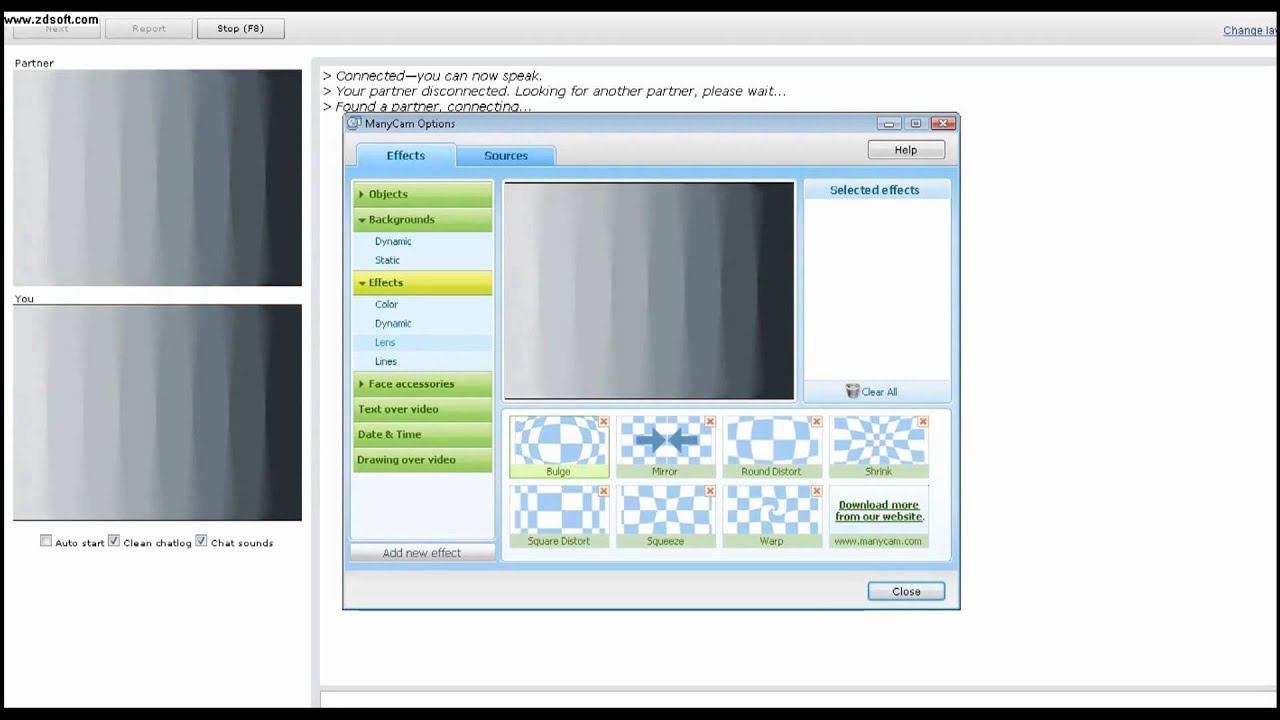Delete Shrink effect via its X icon
The image size is (1280, 720).
coord(923,422)
